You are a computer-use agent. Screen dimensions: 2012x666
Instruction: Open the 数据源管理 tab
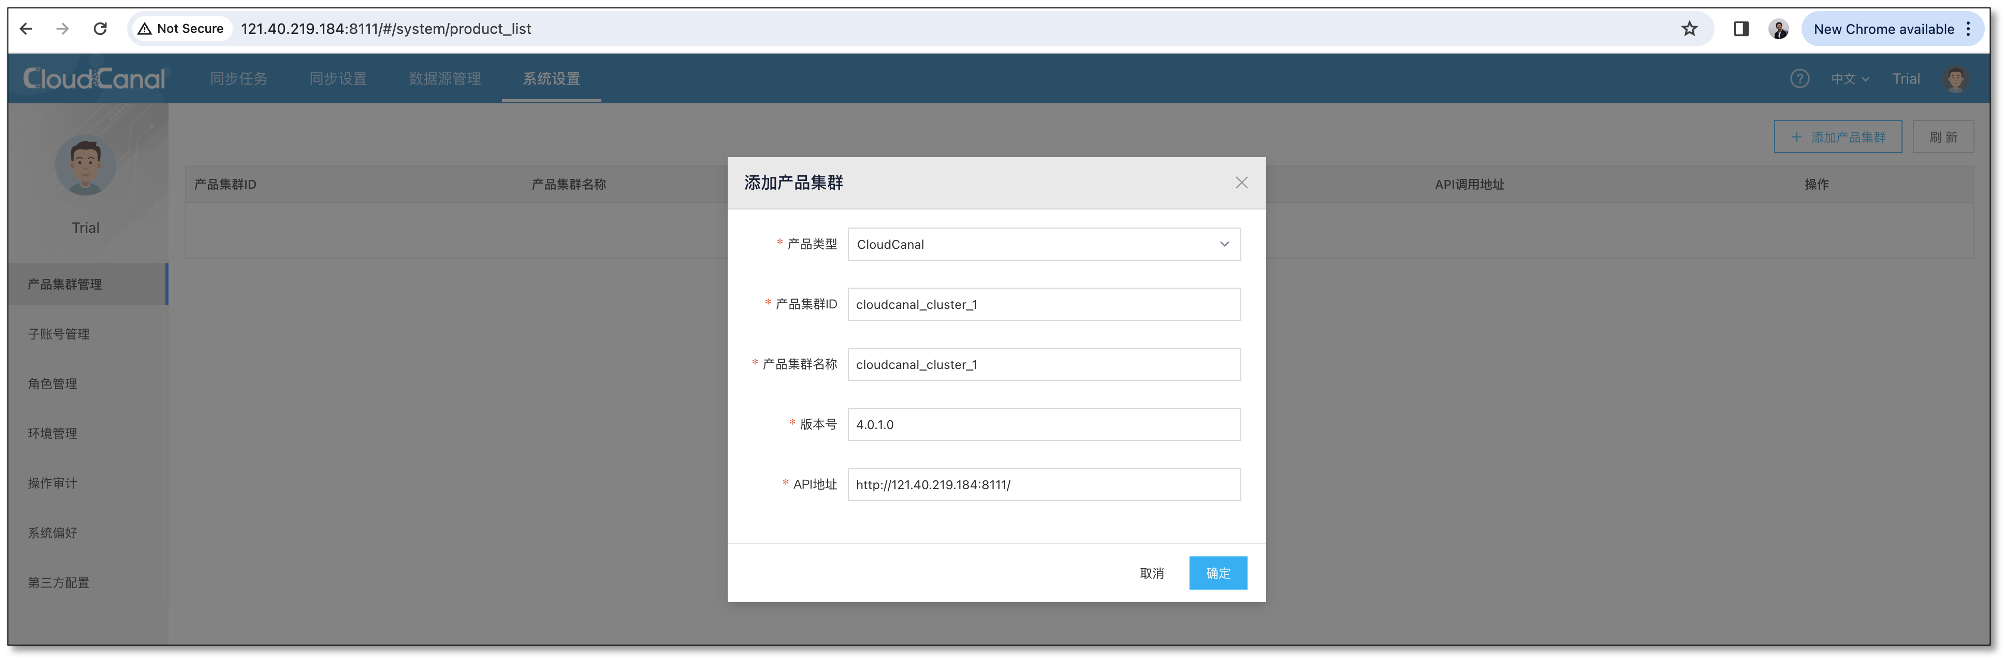point(445,79)
